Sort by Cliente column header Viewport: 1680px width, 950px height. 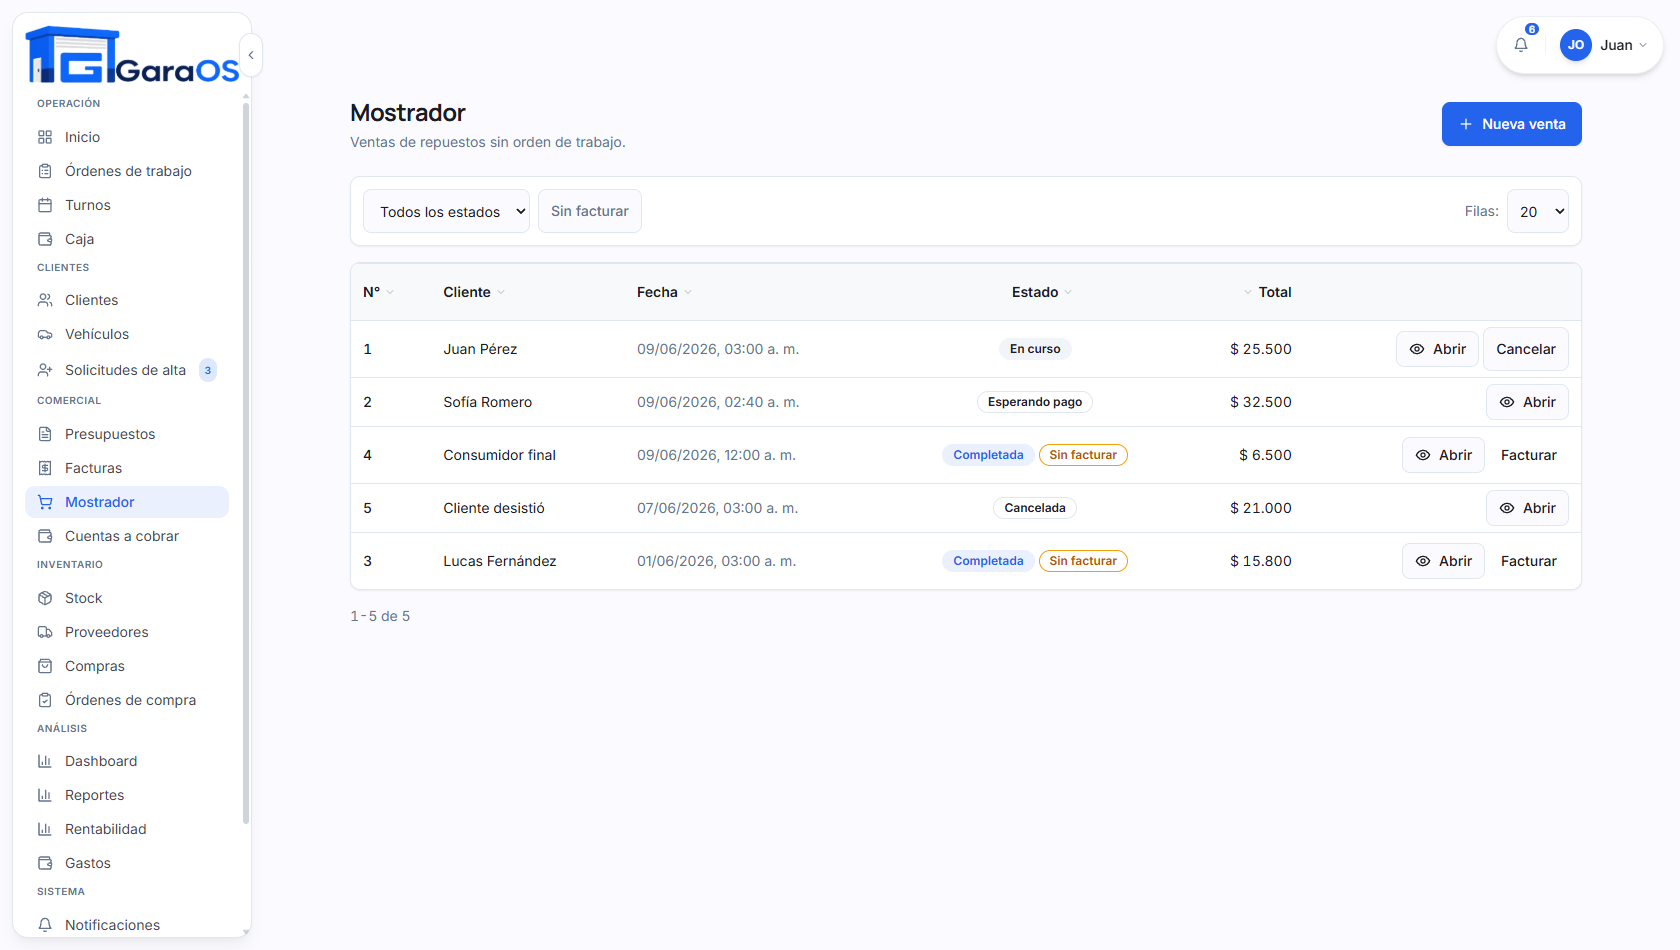point(474,292)
